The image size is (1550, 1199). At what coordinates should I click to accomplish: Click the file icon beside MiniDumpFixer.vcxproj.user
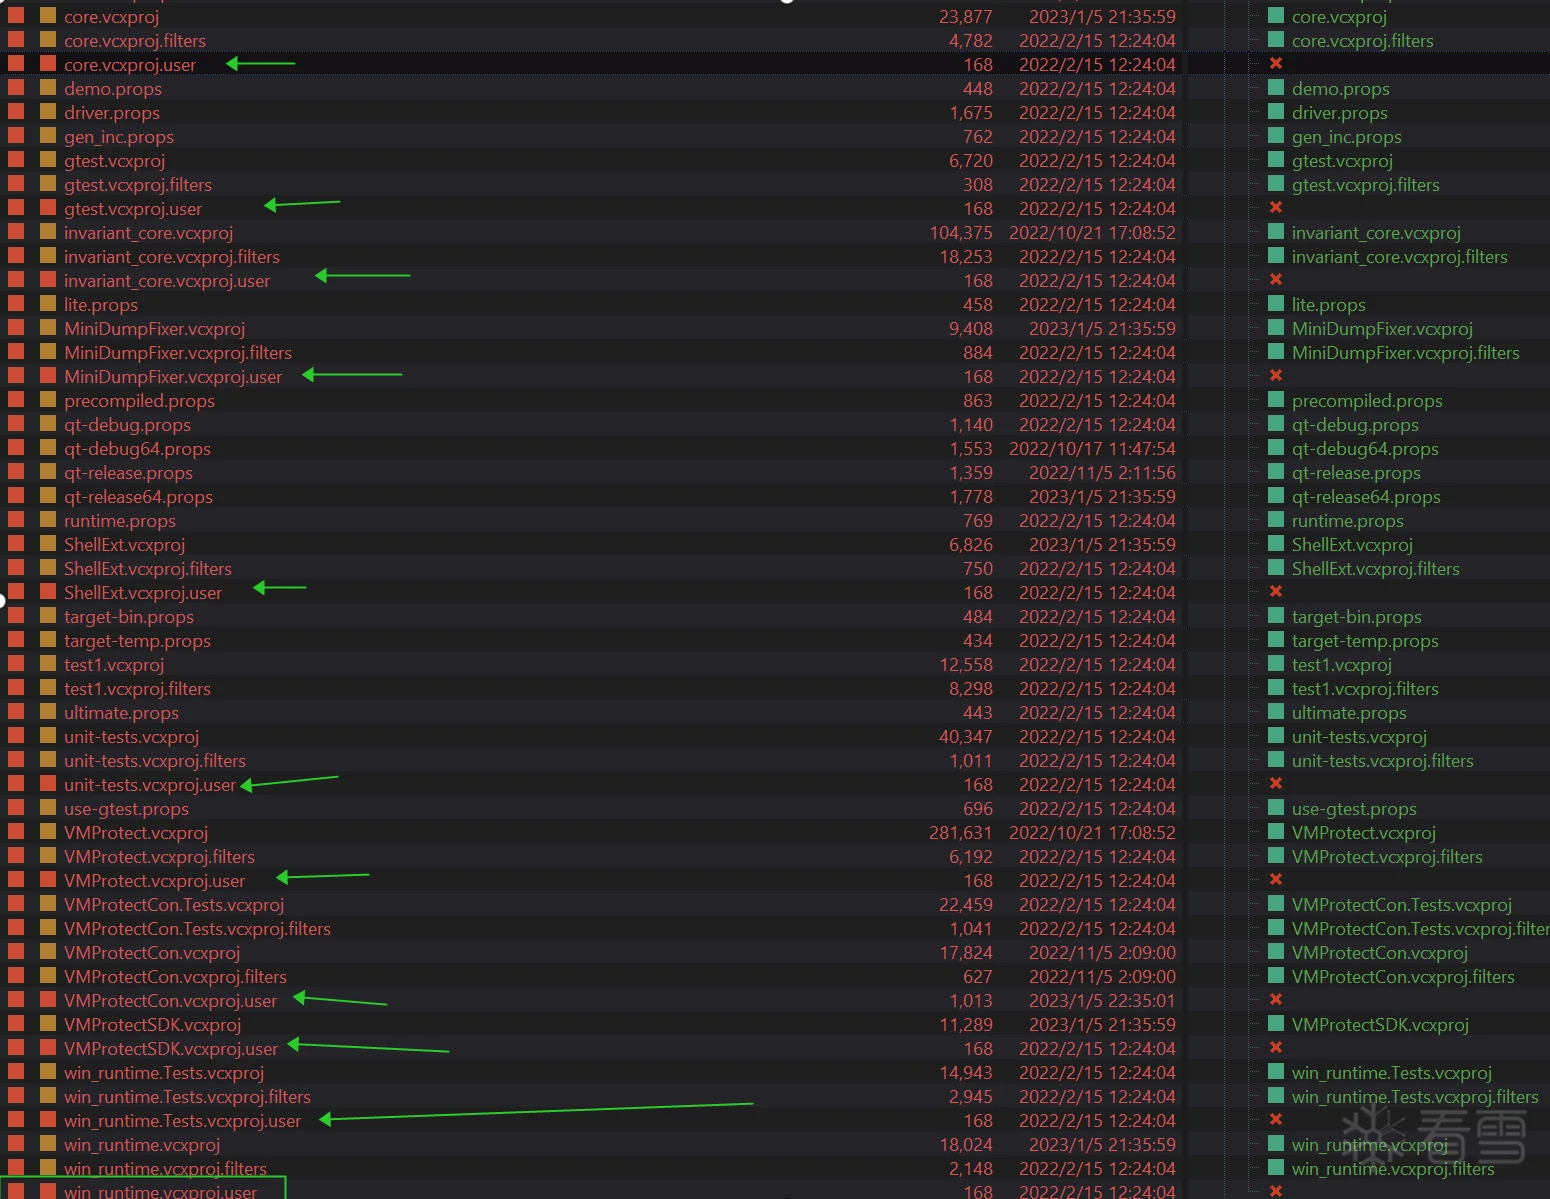48,376
